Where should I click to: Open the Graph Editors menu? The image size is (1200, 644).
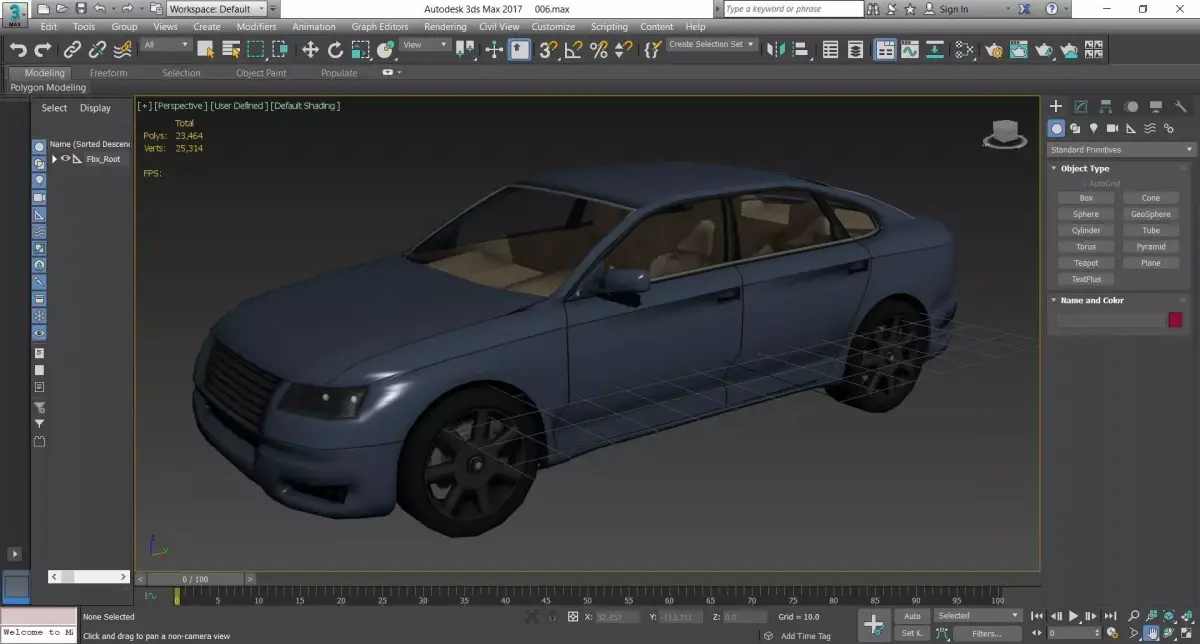[380, 27]
